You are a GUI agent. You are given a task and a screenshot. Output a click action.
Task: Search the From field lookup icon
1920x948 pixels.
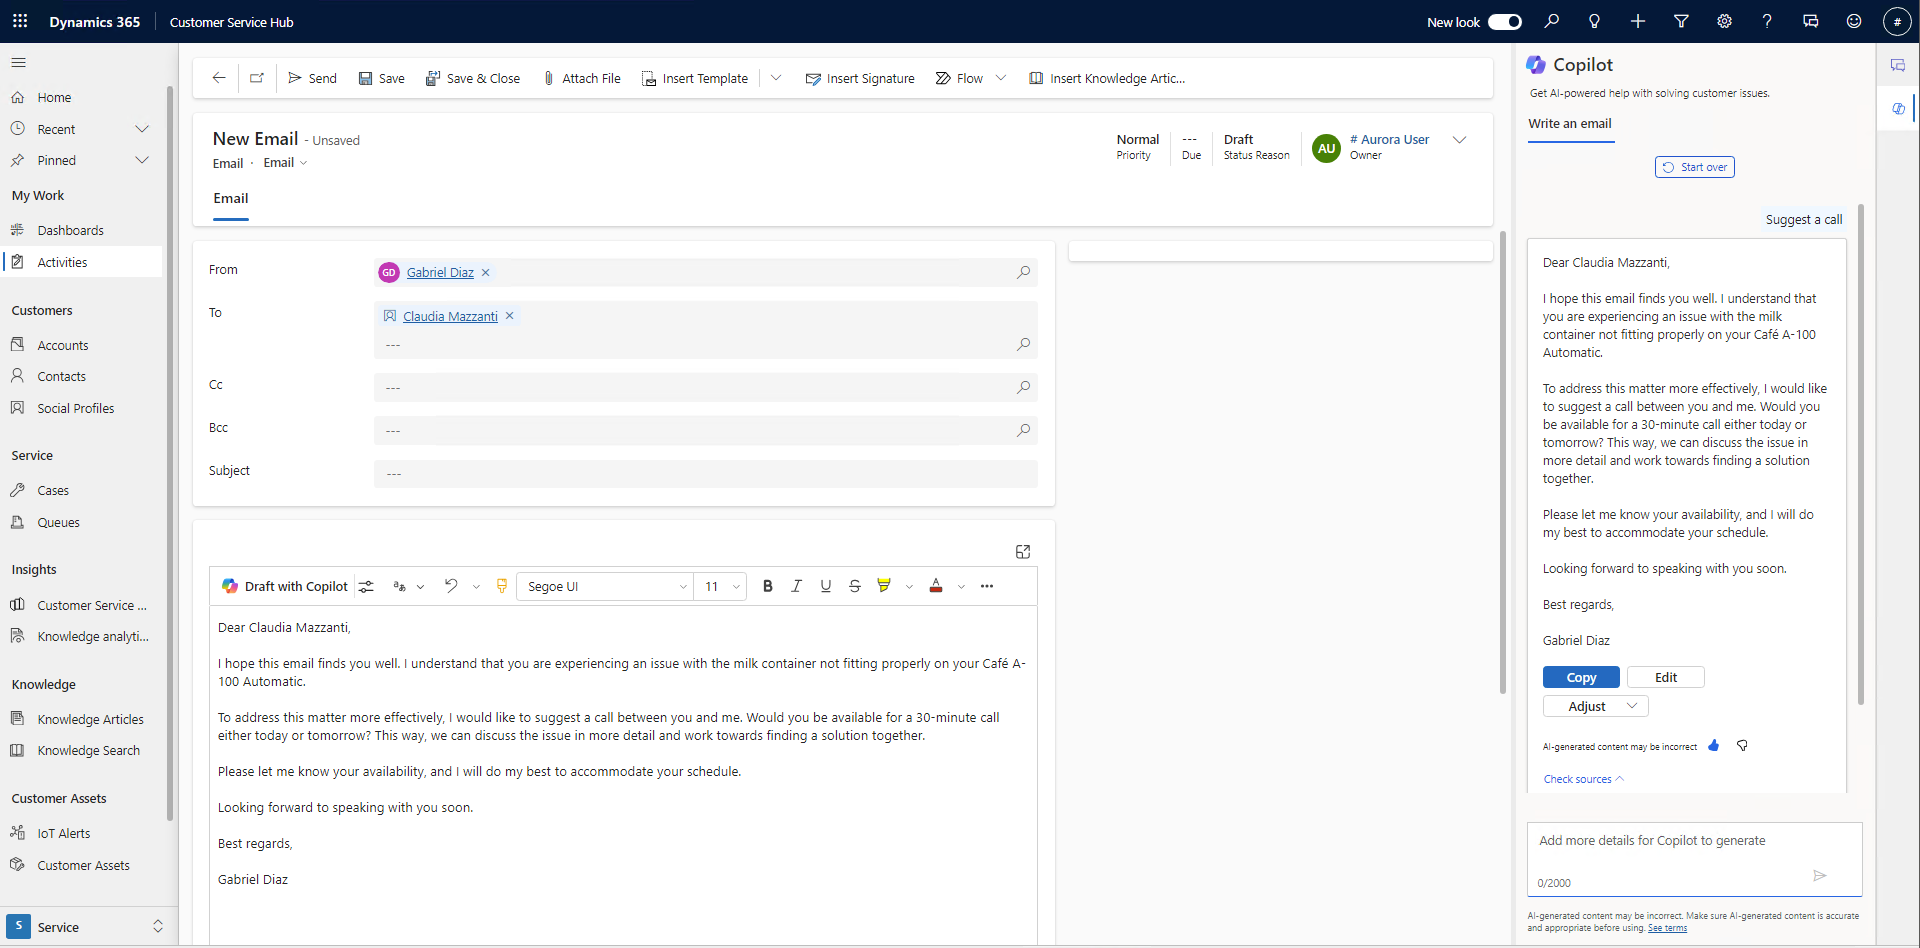pos(1024,272)
